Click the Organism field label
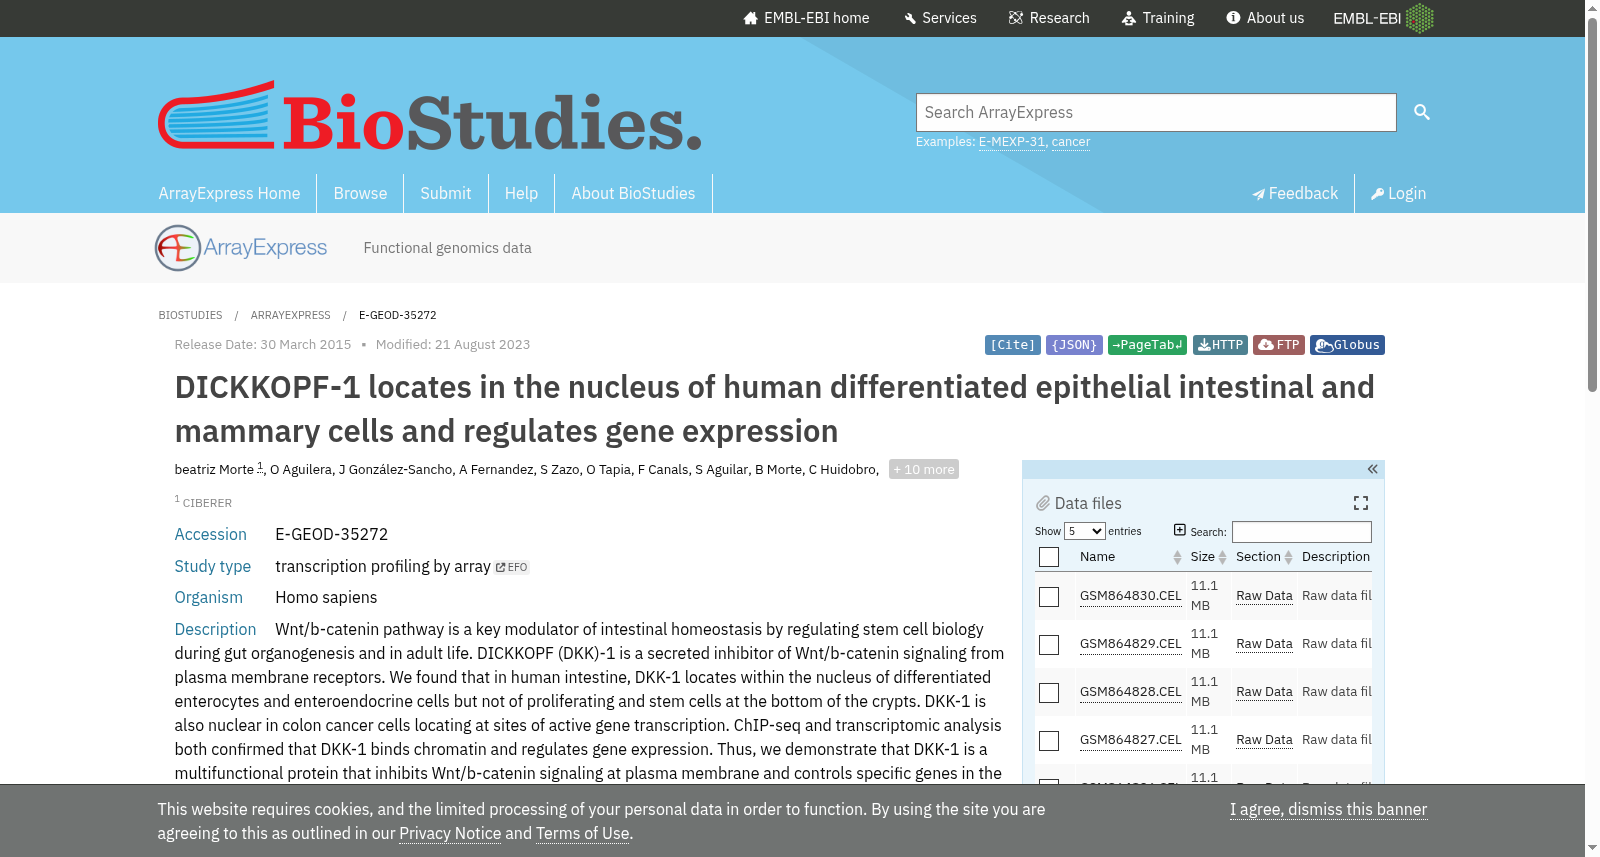1600x857 pixels. pos(208,598)
